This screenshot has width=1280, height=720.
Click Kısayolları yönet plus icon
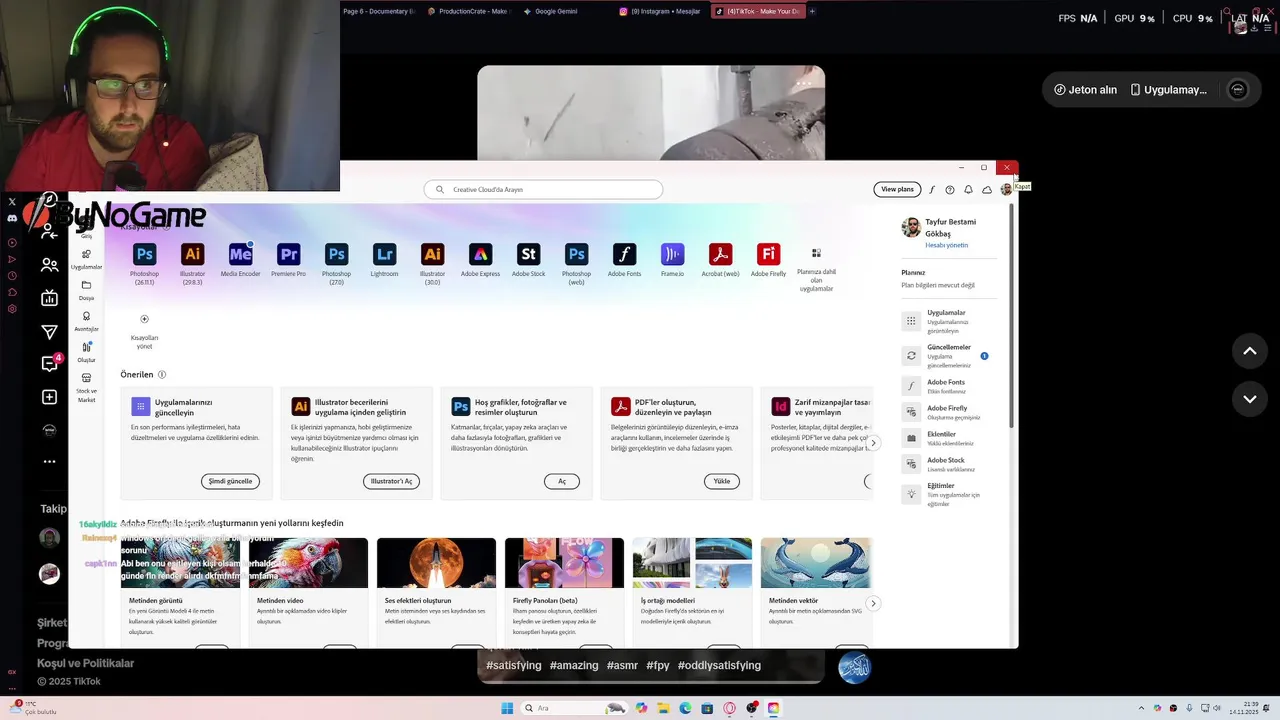coord(144,319)
